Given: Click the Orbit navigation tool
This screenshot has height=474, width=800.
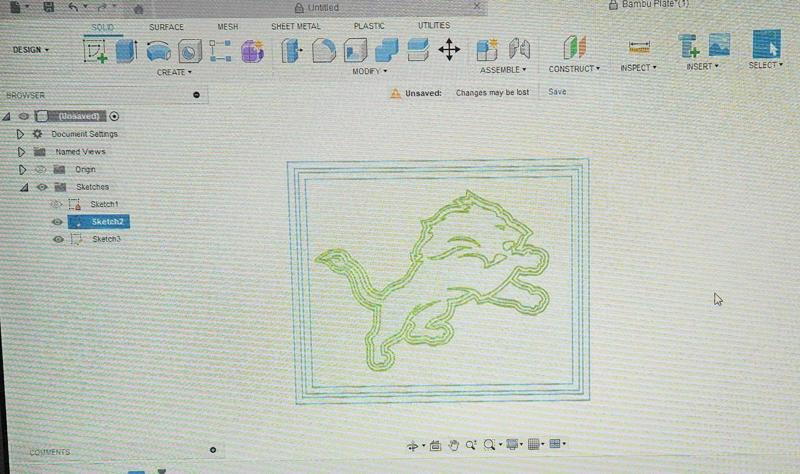Looking at the screenshot, I should click(413, 446).
